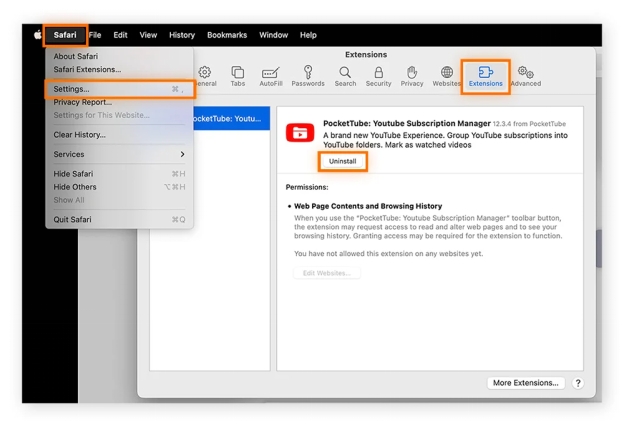This screenshot has height=427, width=624.
Task: Open the Window menu
Action: [273, 35]
